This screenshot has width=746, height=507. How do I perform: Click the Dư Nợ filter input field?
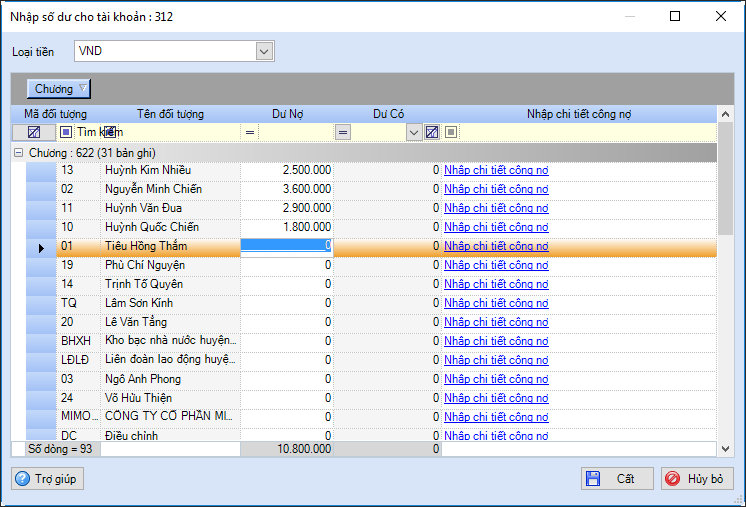click(295, 132)
